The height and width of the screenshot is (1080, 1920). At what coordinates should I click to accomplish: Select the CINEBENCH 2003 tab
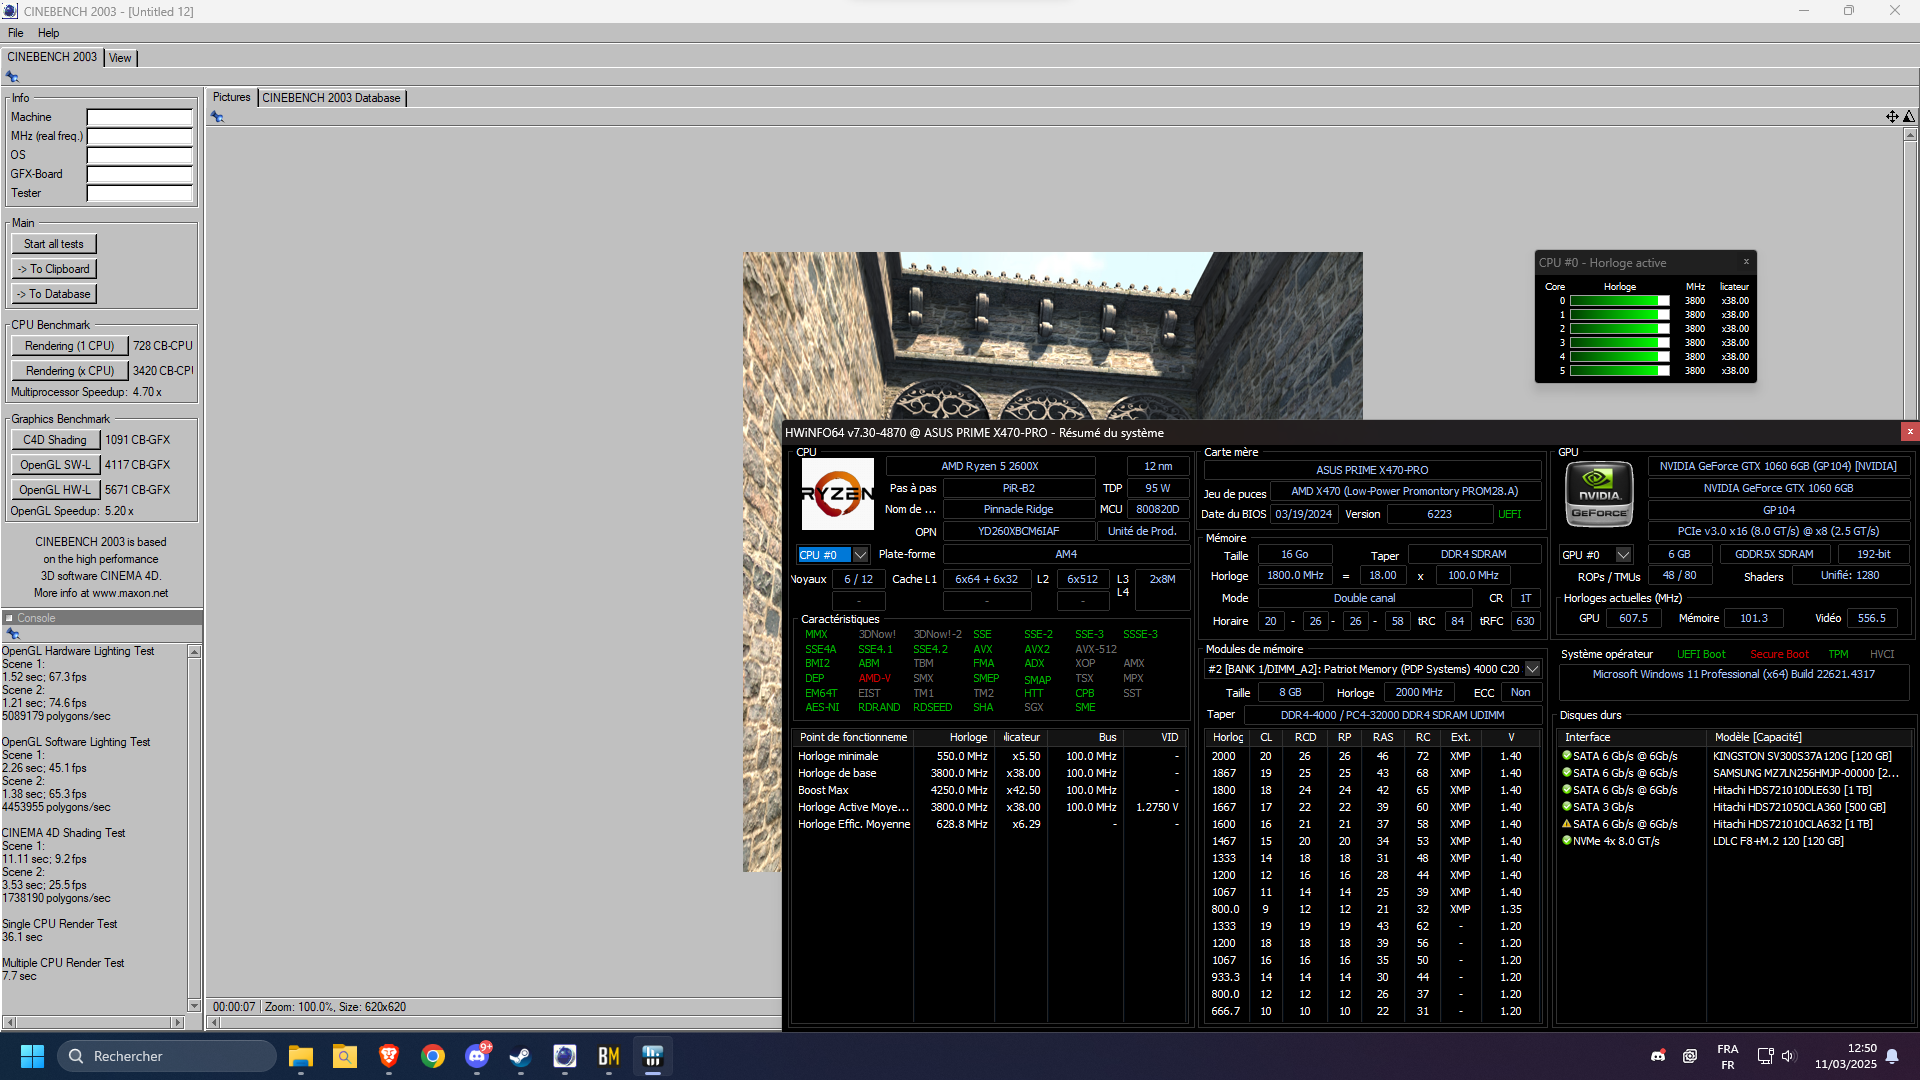52,57
